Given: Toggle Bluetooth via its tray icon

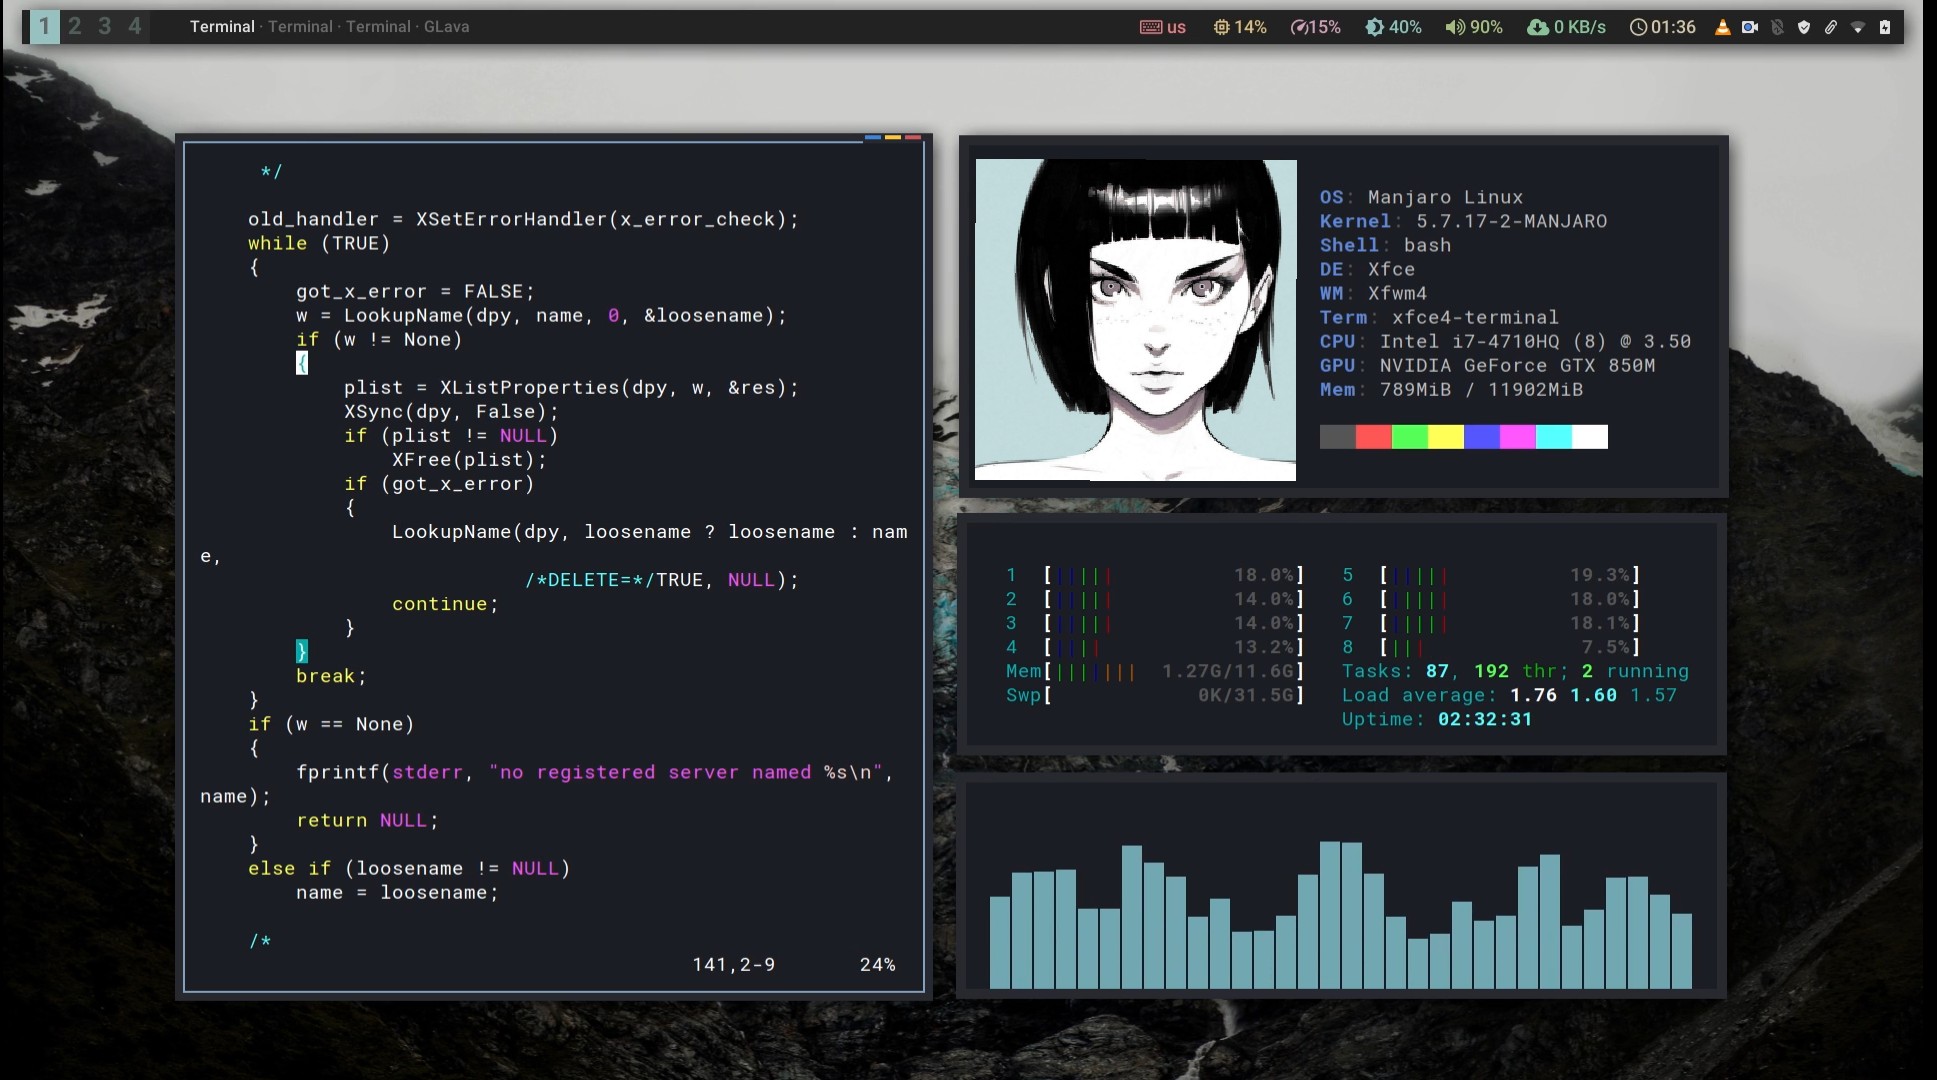Looking at the screenshot, I should point(1777,27).
